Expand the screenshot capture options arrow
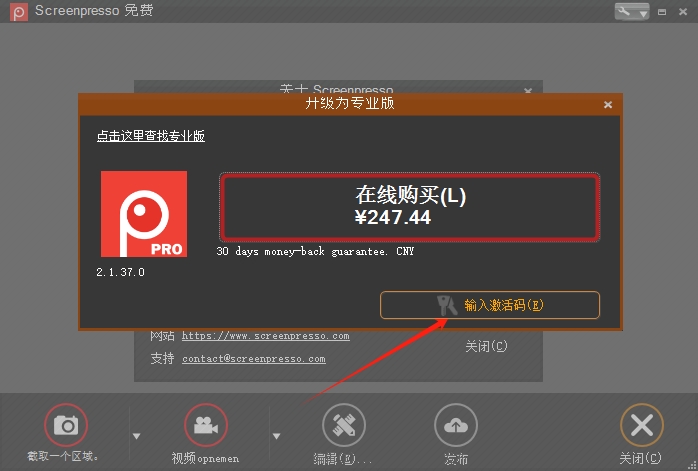698x471 pixels. tap(137, 435)
